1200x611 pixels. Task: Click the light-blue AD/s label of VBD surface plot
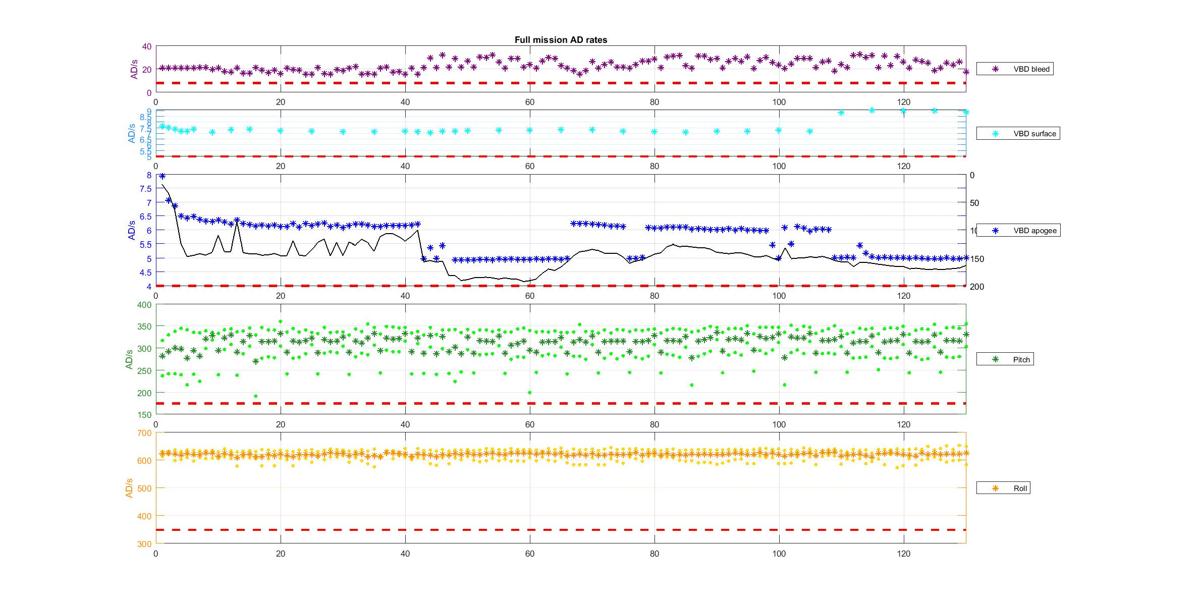click(133, 133)
